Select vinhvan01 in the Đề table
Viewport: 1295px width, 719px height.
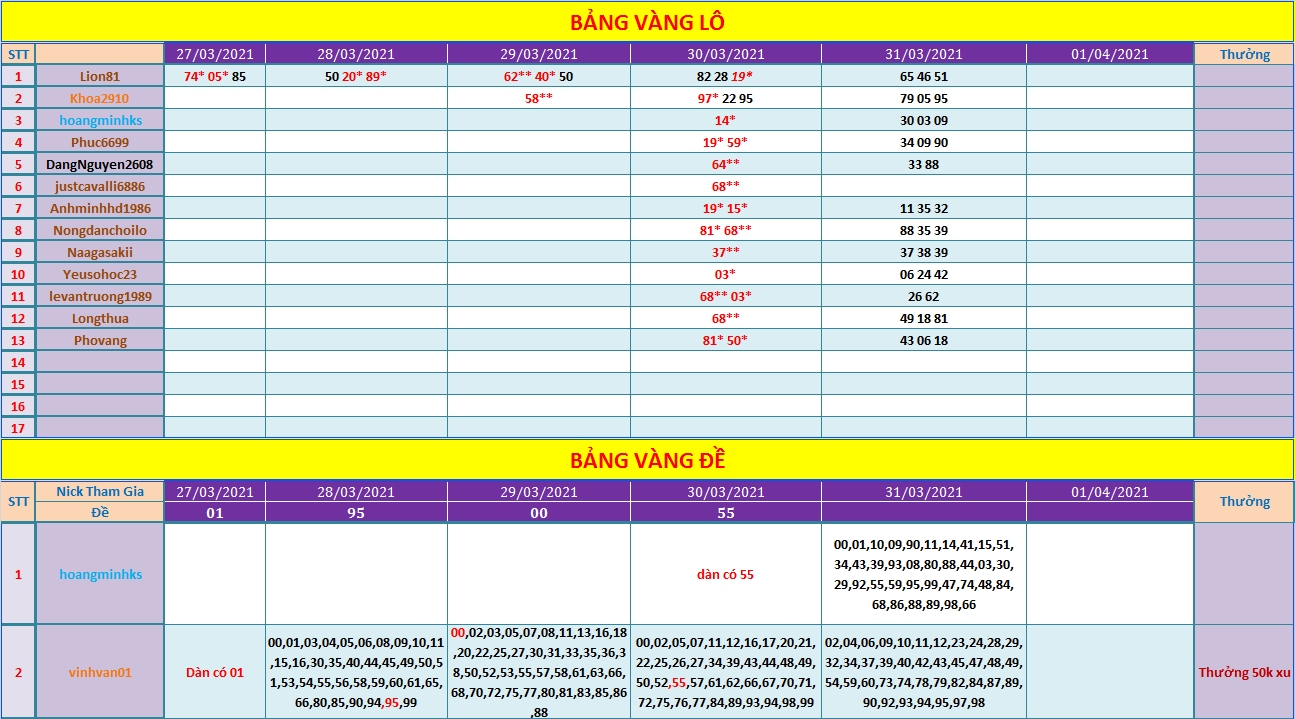pos(100,673)
